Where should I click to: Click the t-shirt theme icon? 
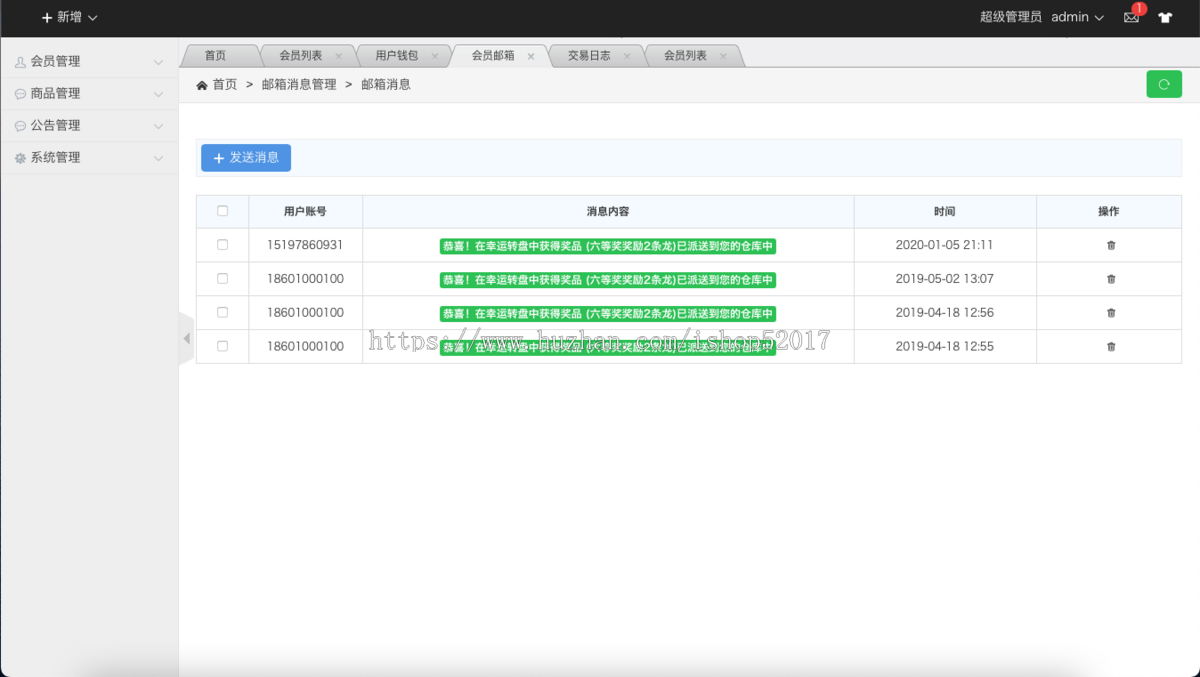coord(1165,17)
